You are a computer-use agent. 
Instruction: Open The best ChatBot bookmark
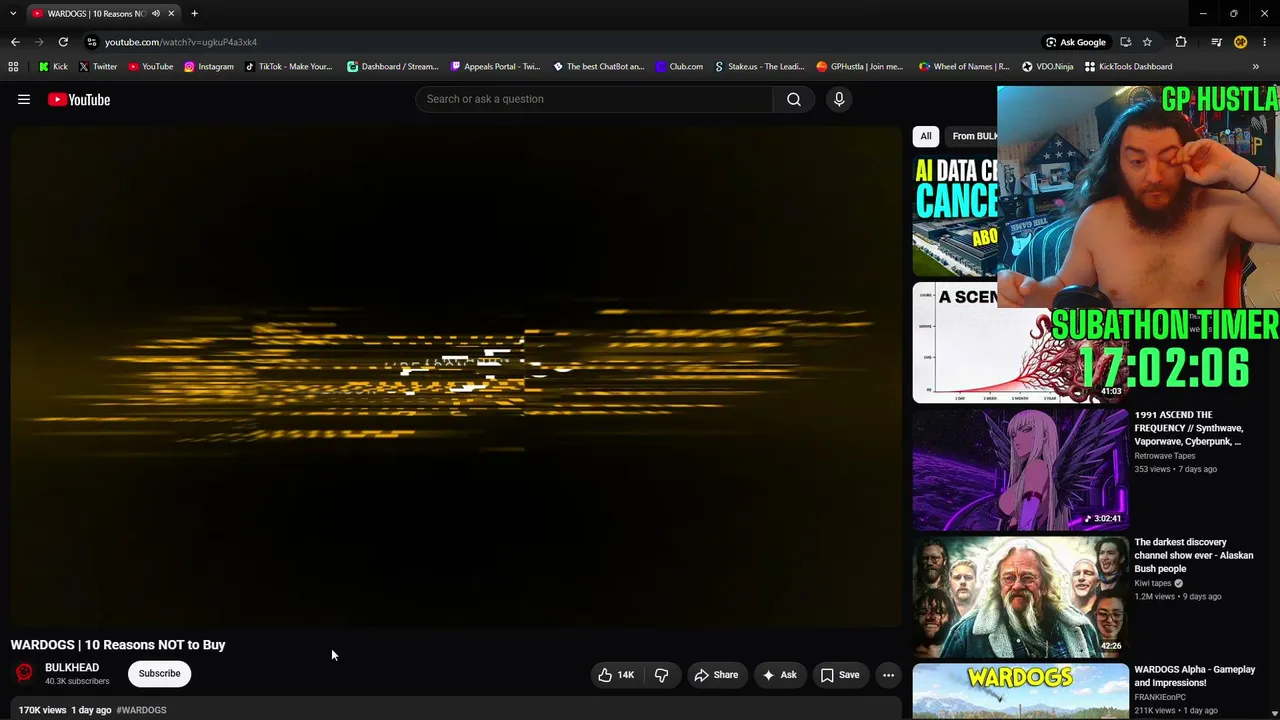599,67
